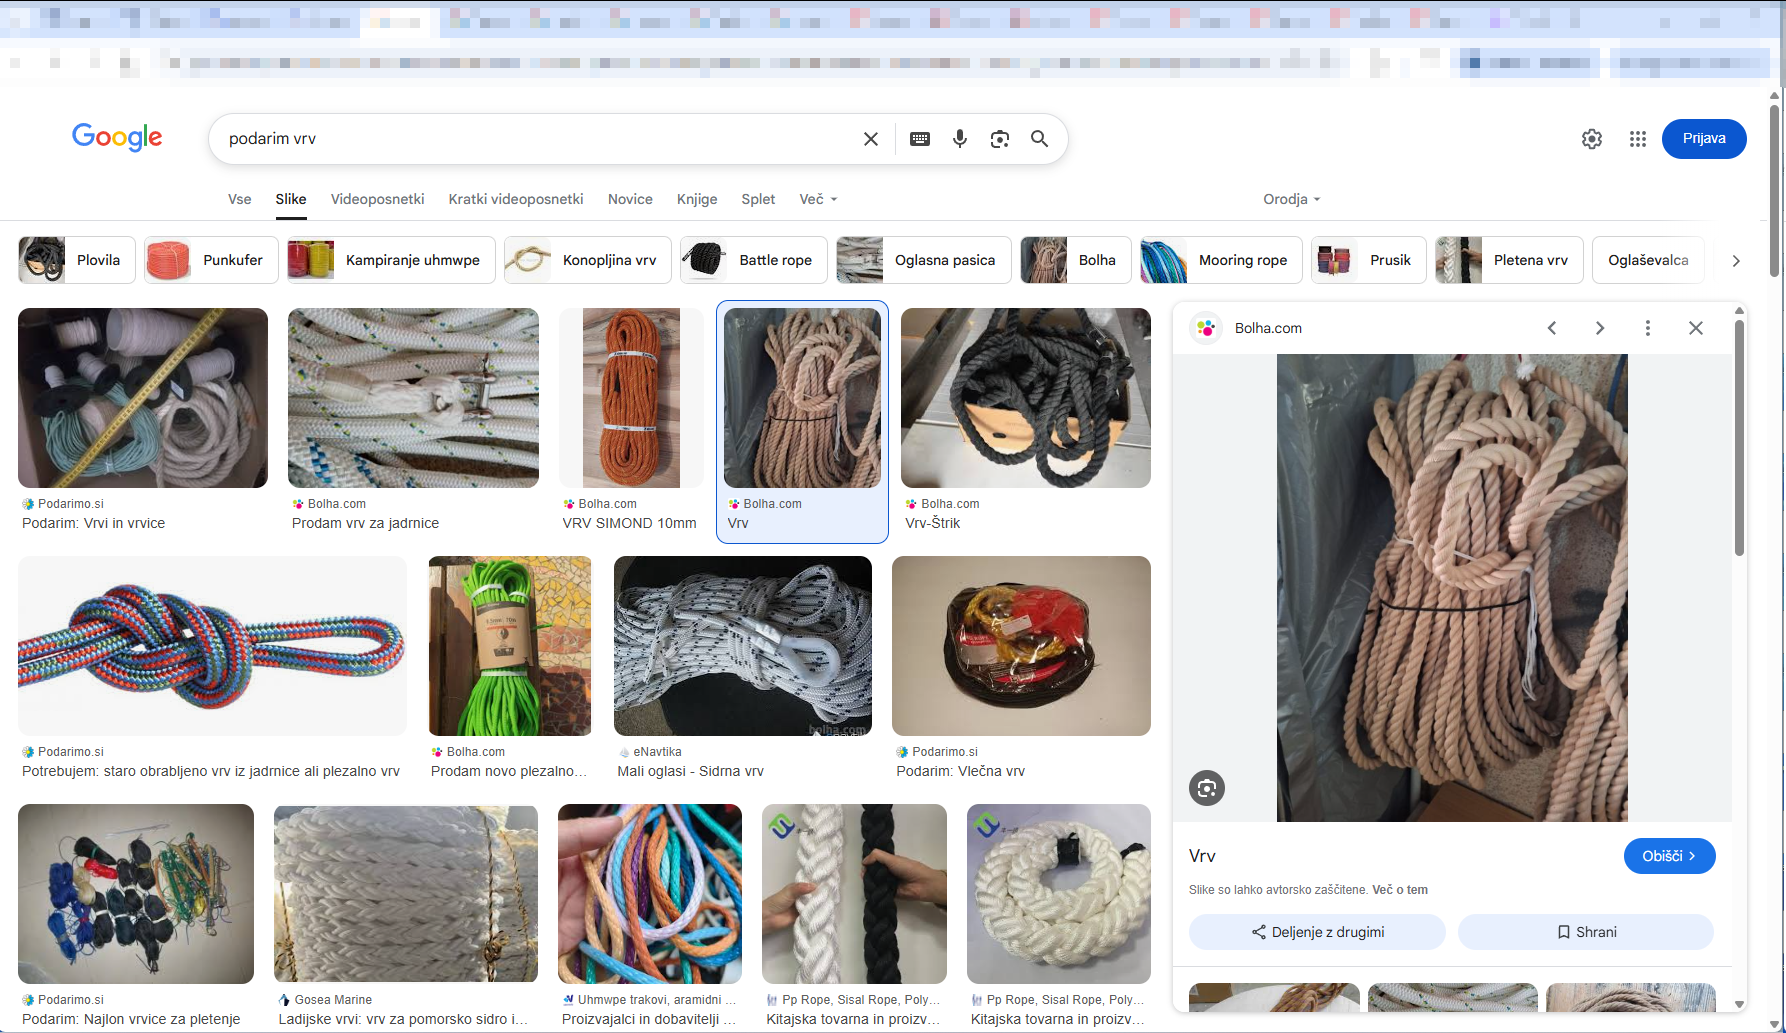Share image with Deljenje z drugimi
This screenshot has height=1033, width=1786.
coord(1317,932)
